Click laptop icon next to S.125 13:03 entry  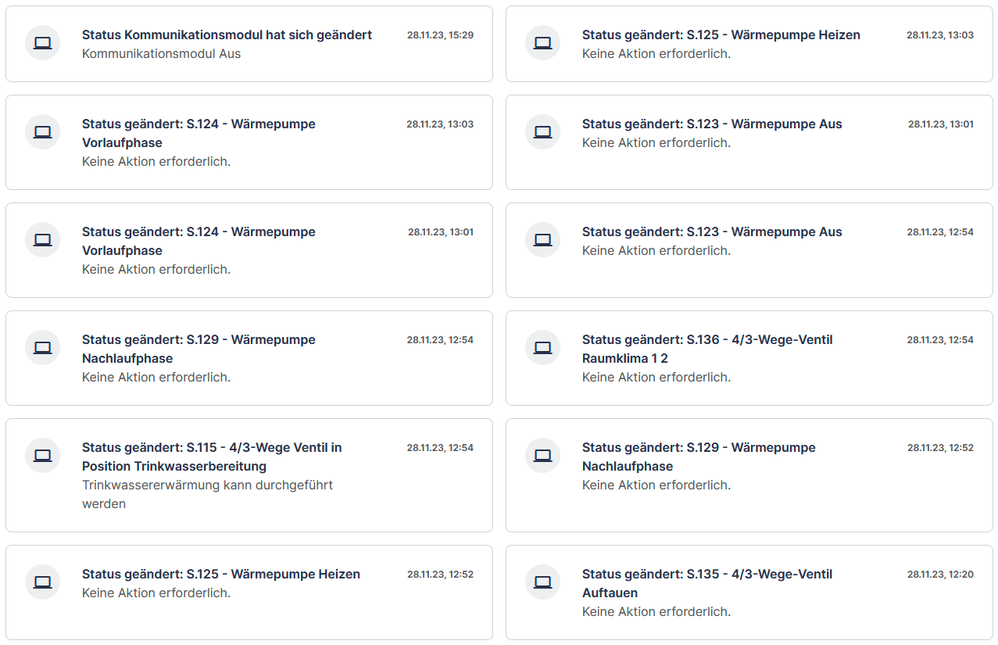tap(542, 43)
